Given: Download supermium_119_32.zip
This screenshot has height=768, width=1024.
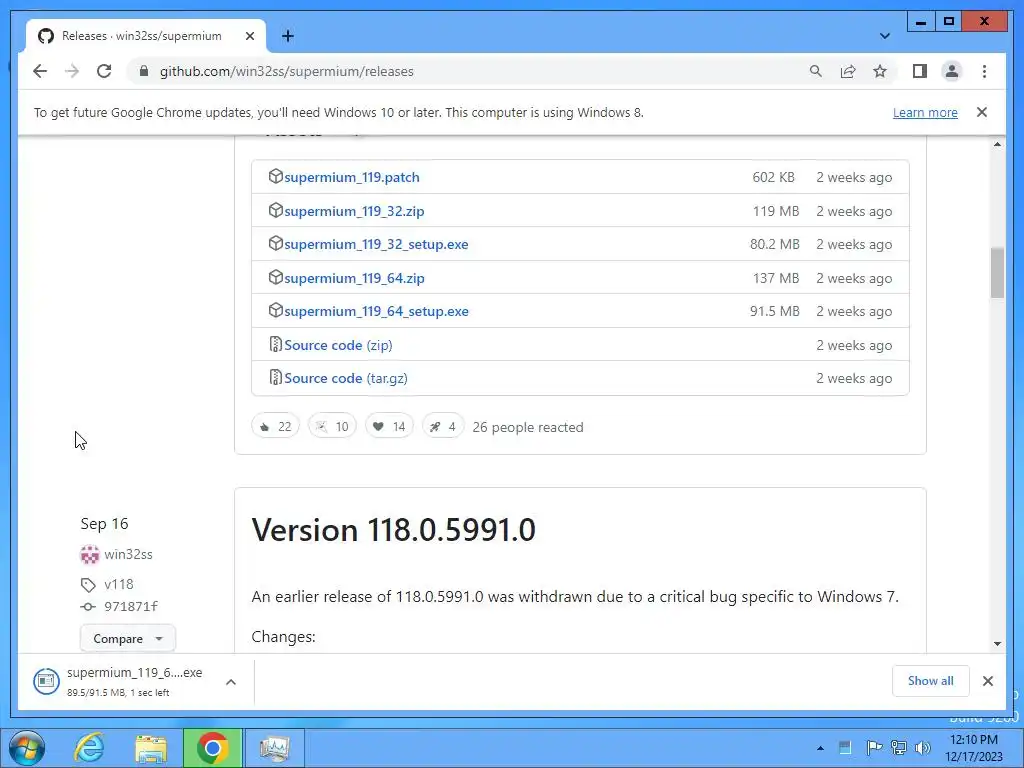Looking at the screenshot, I should pos(354,211).
